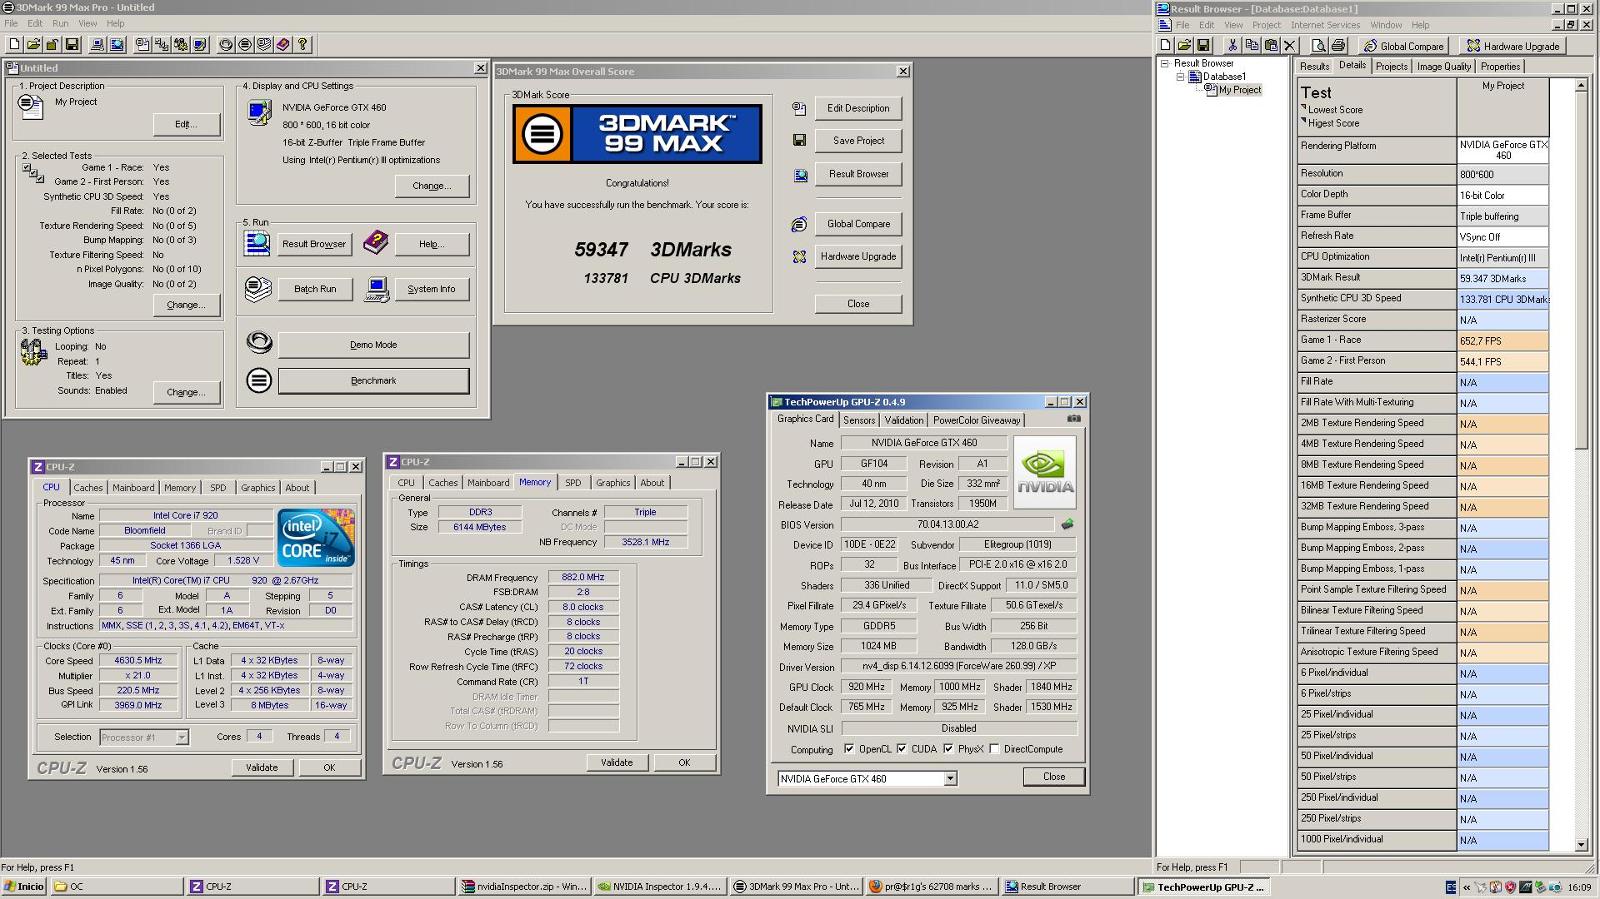Image resolution: width=1600 pixels, height=899 pixels.
Task: Toggle the CUDA checkbox in GPU-Z
Action: [902, 749]
